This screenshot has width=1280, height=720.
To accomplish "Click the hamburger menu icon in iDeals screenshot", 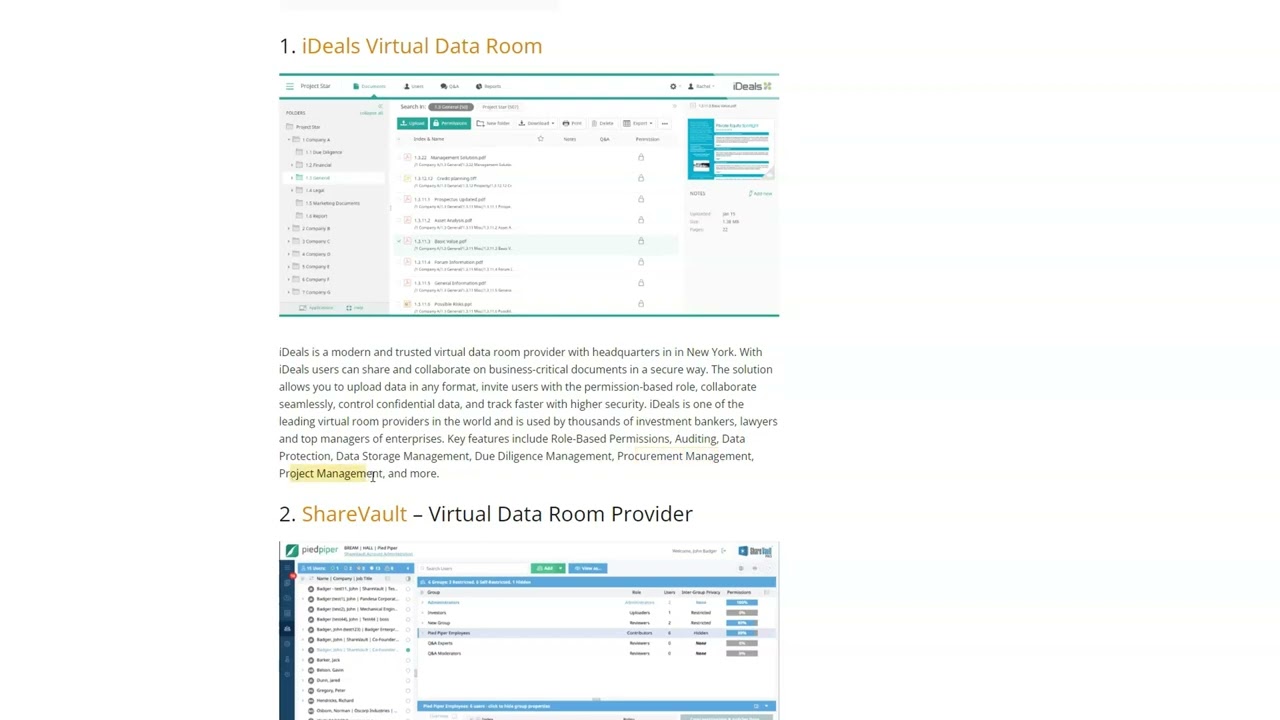I will (x=289, y=86).
